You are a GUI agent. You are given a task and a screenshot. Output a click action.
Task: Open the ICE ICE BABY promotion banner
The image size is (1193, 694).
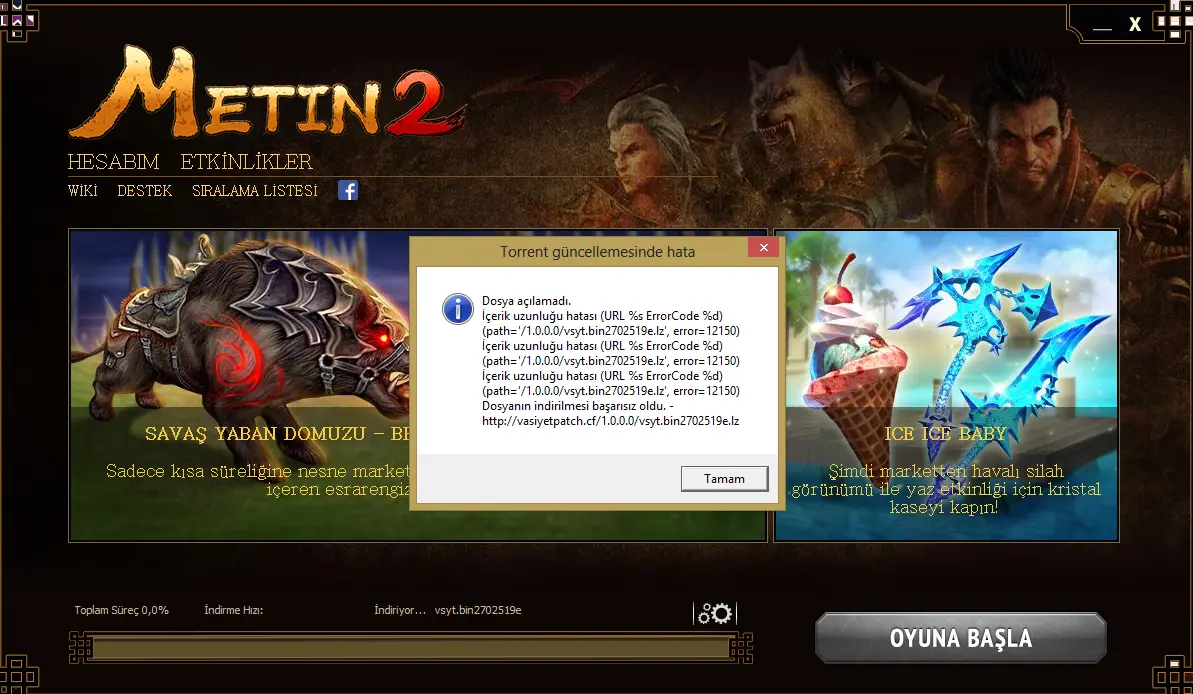946,386
